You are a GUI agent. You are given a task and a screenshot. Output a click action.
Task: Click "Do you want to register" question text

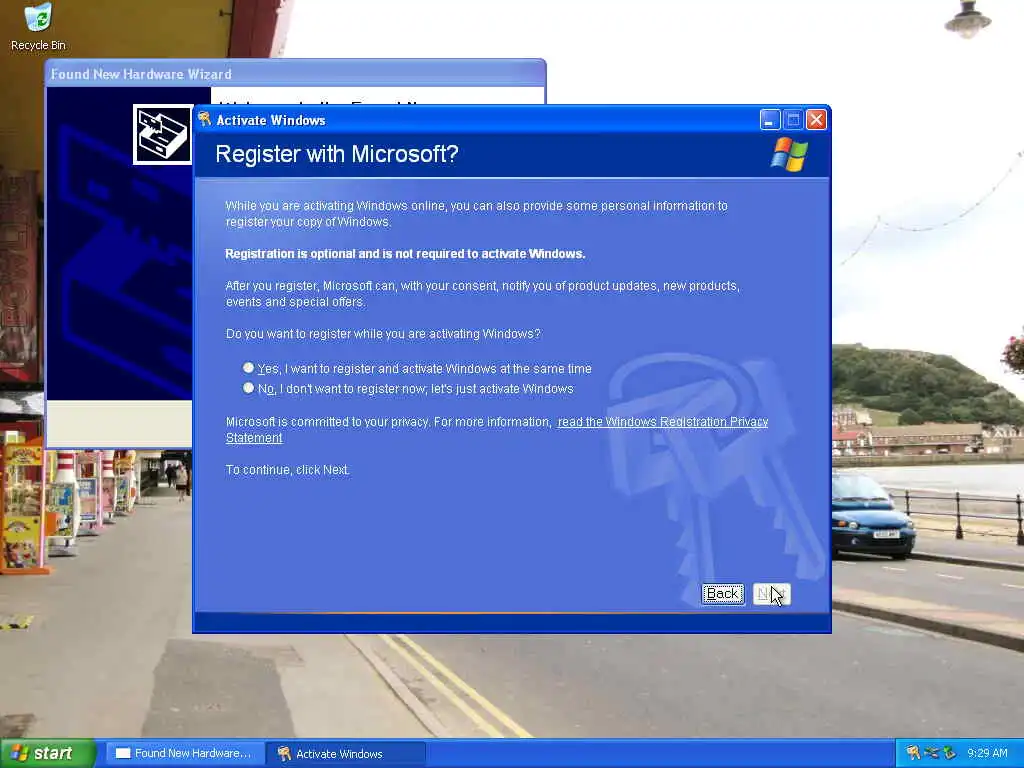[383, 334]
